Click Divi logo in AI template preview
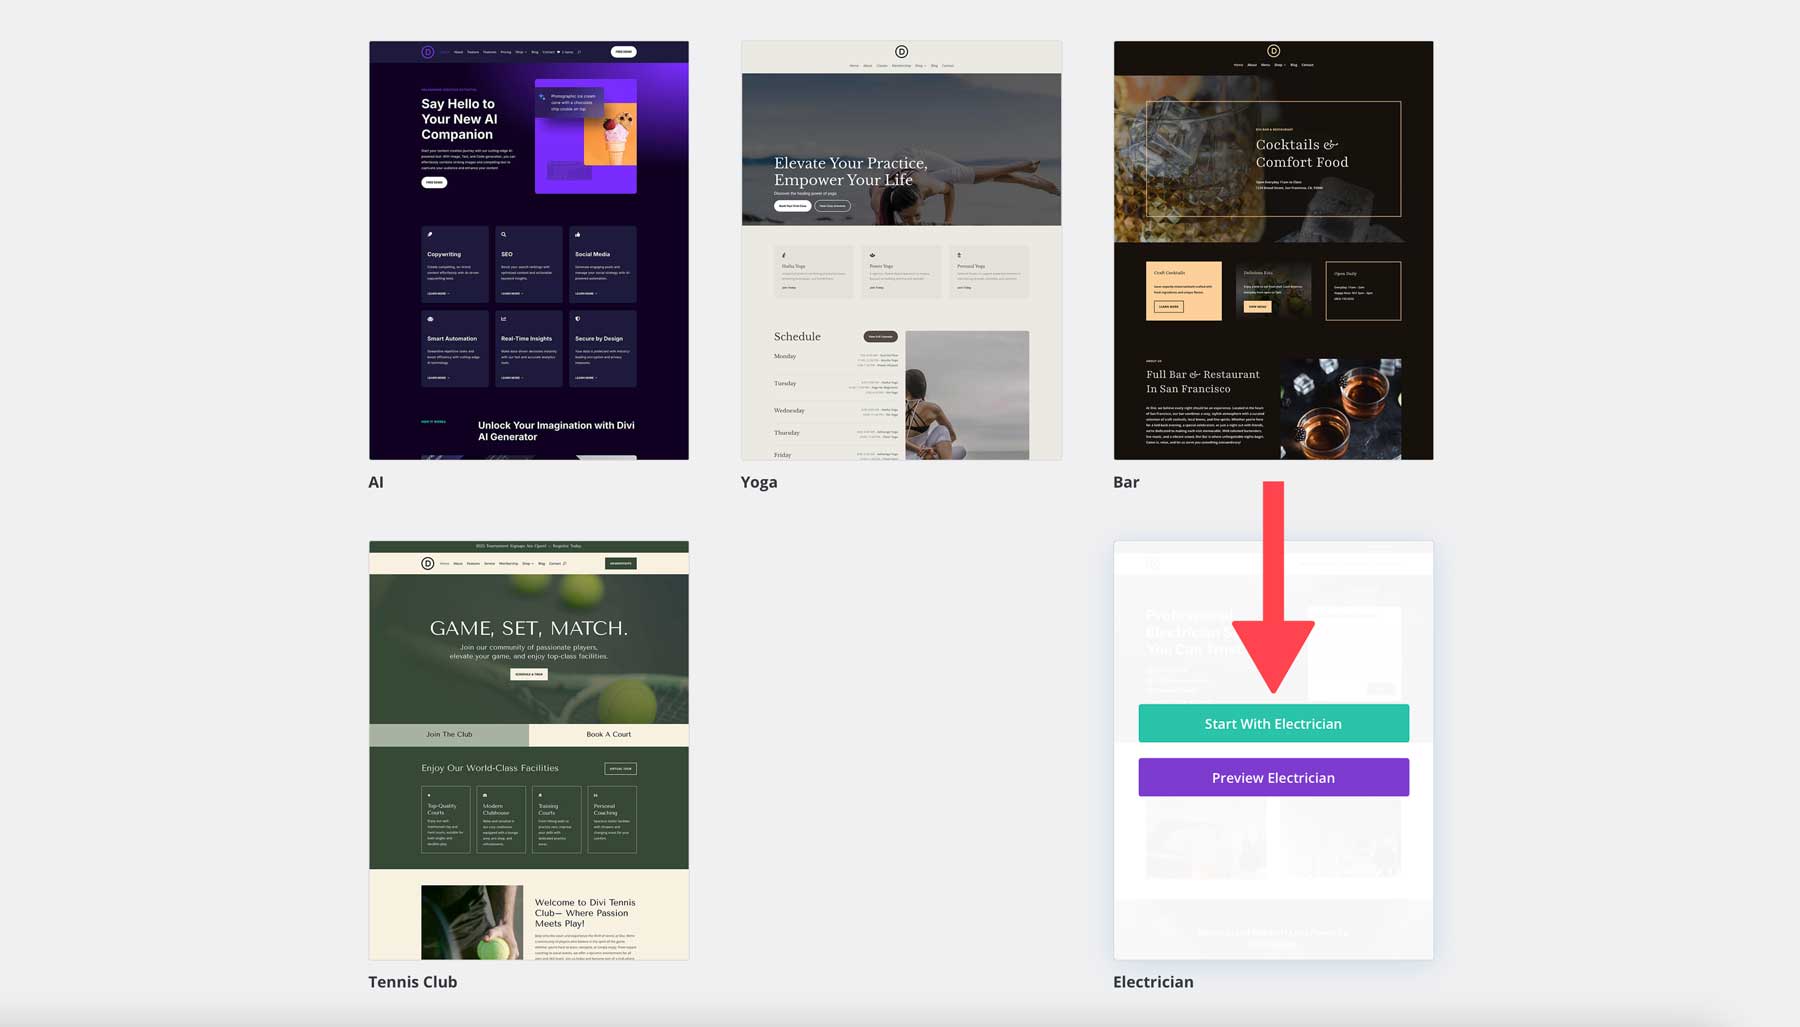This screenshot has width=1800, height=1027. [x=427, y=52]
